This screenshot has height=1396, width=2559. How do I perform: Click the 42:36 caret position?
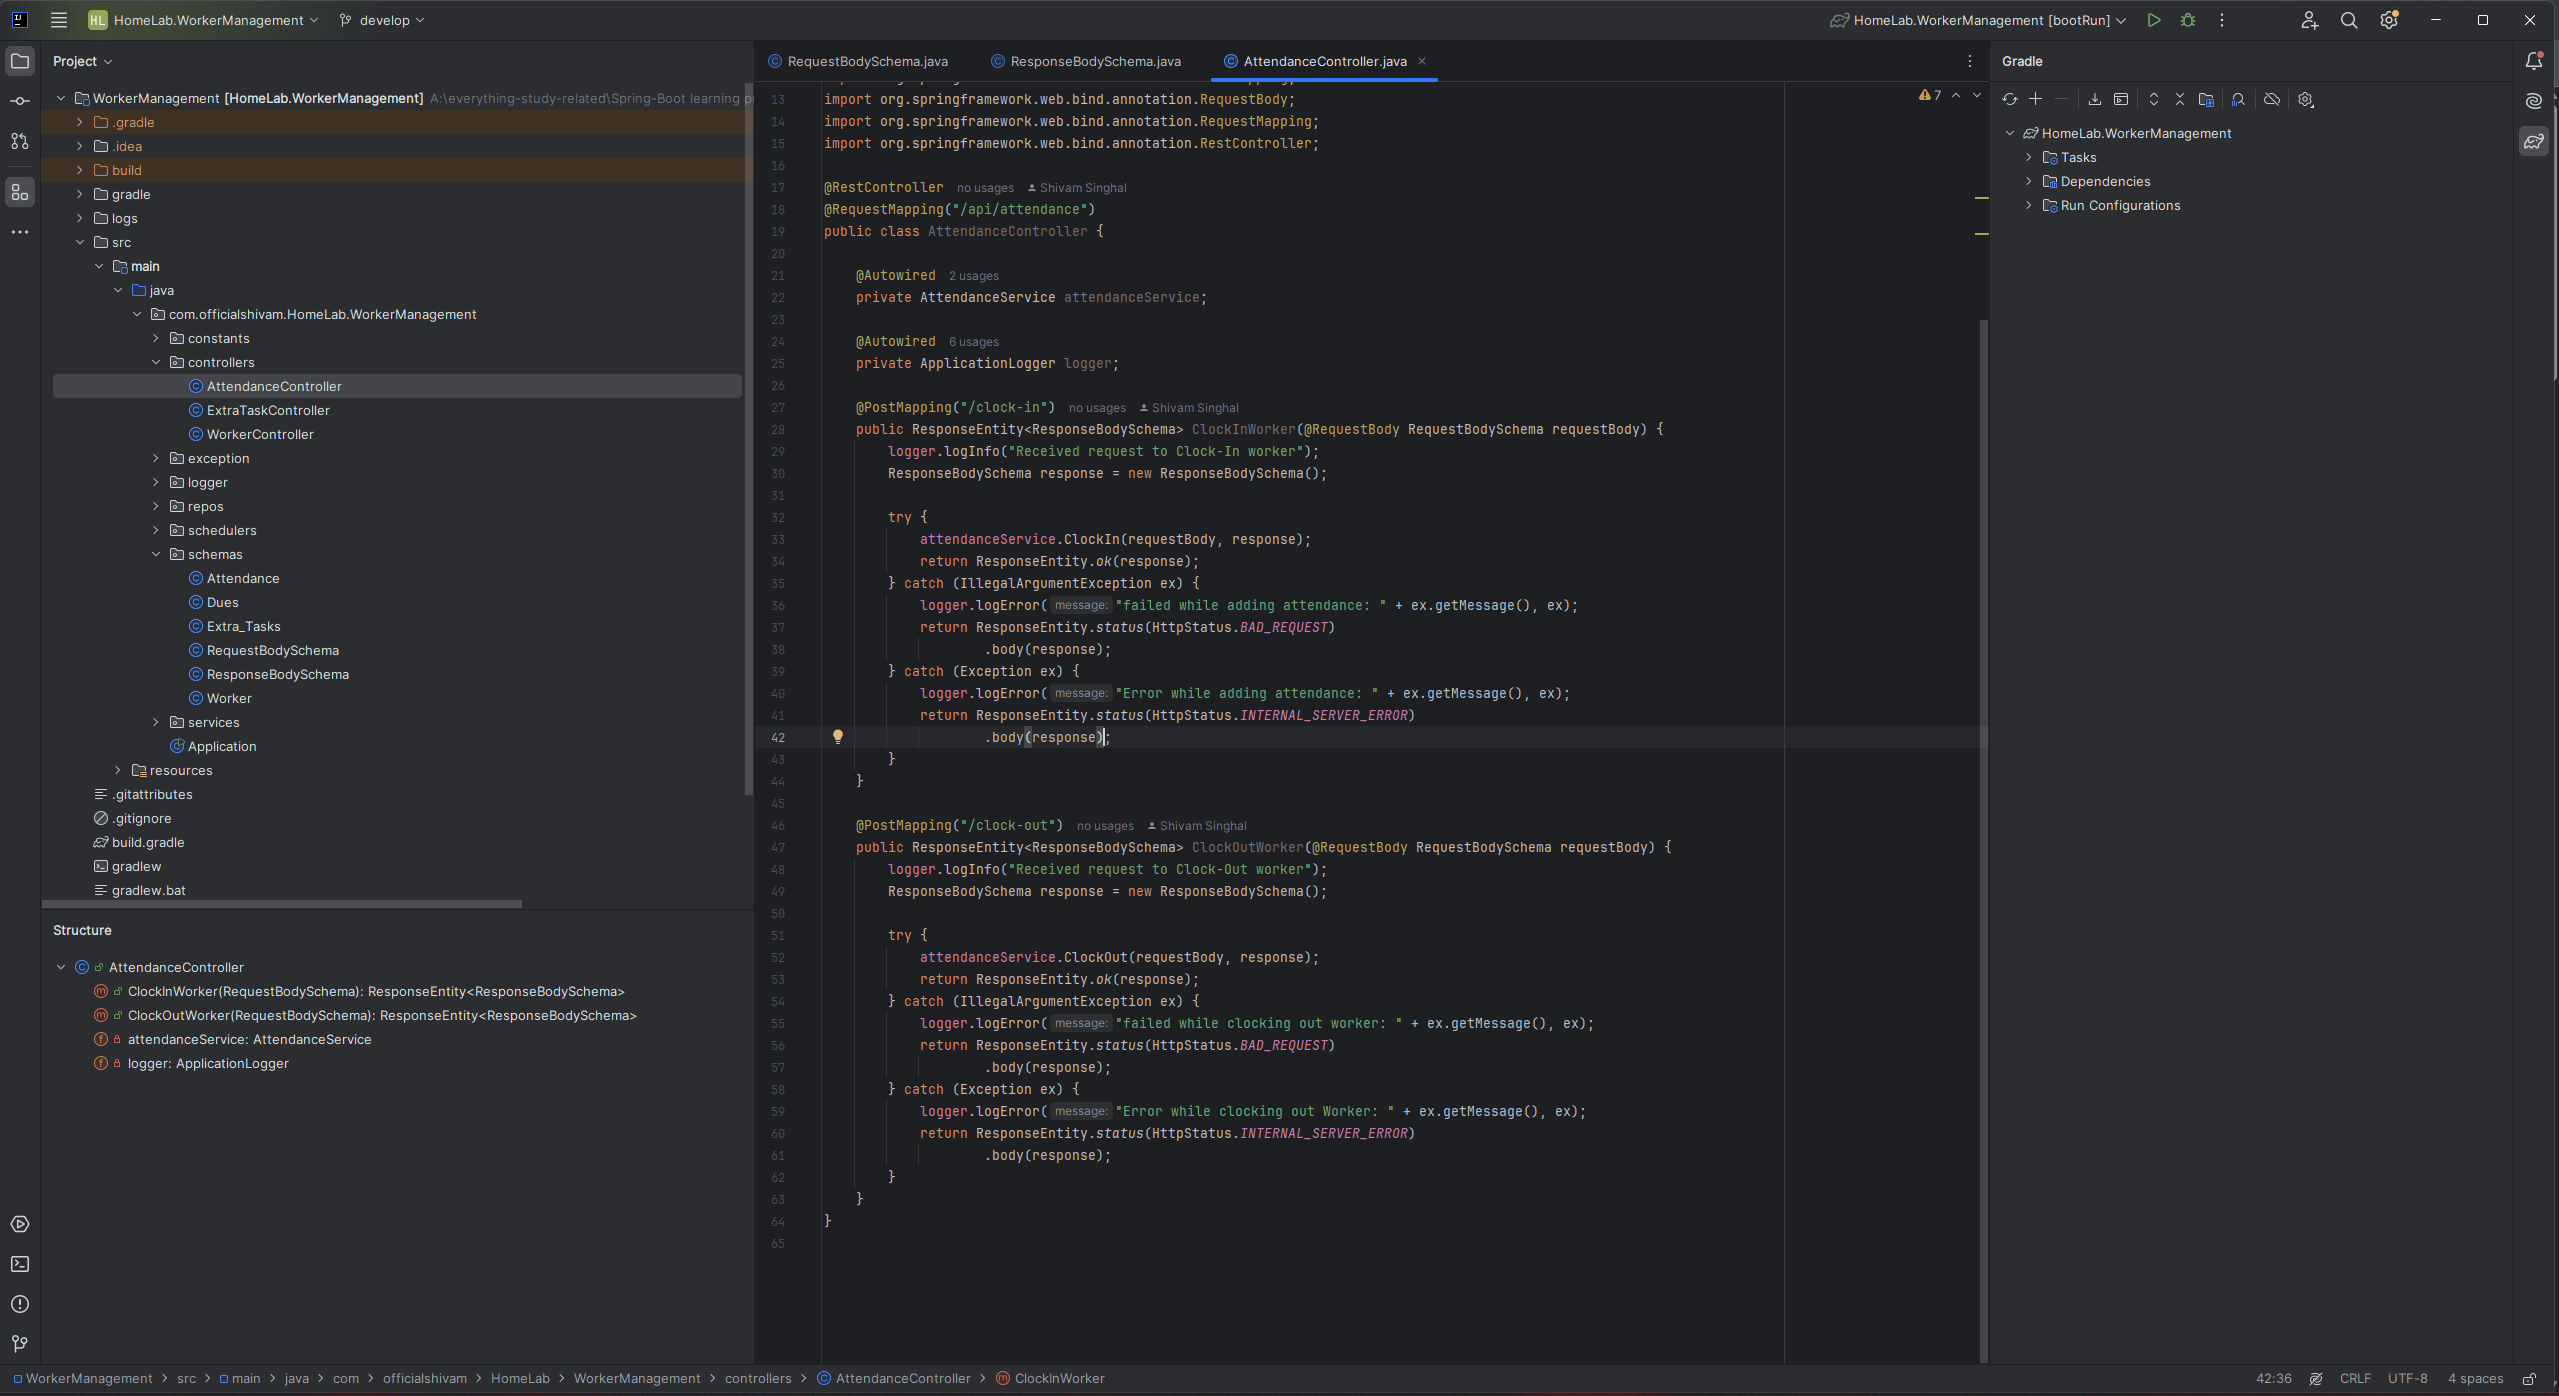click(x=2274, y=1379)
